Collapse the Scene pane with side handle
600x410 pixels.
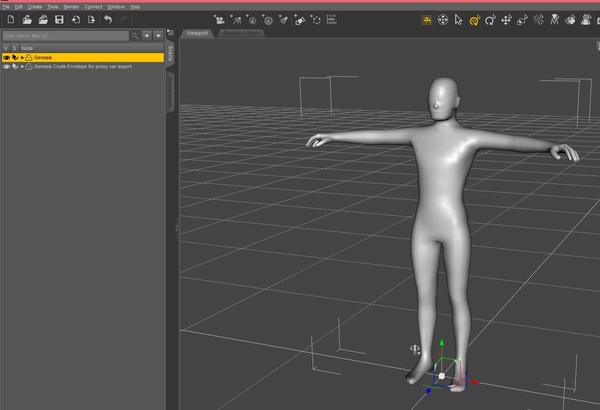click(177, 228)
